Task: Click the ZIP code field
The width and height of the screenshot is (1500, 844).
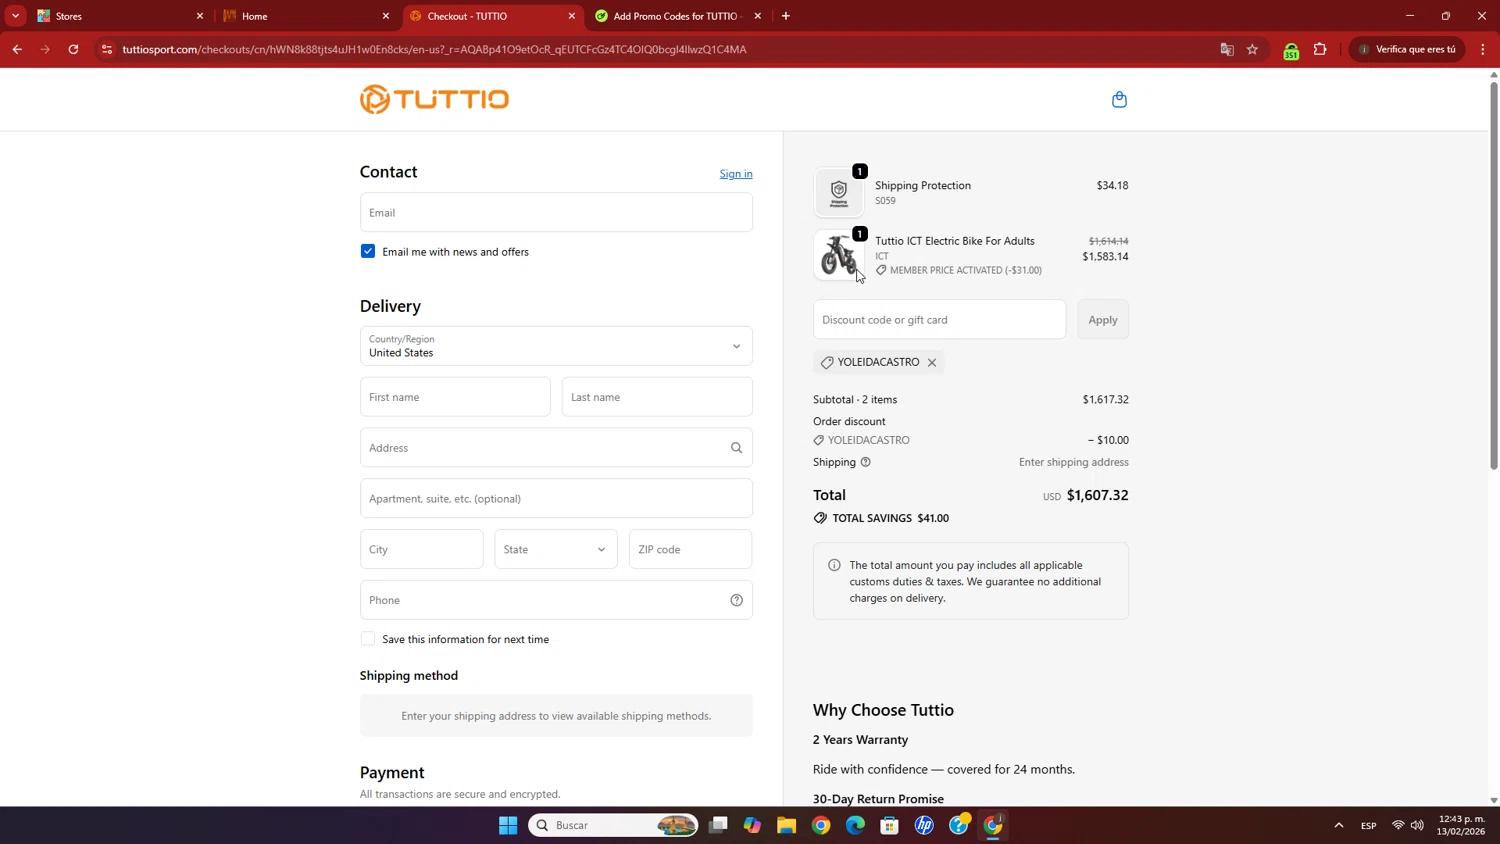Action: point(690,549)
